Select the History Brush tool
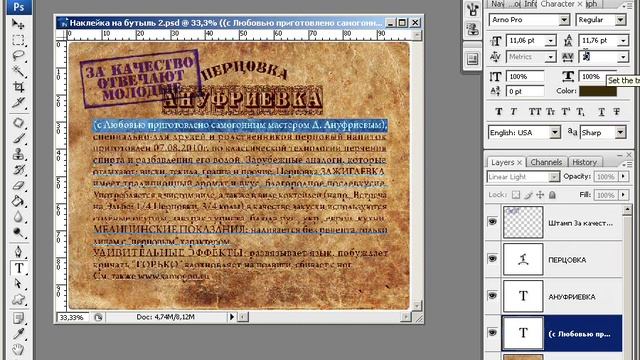 [18, 169]
